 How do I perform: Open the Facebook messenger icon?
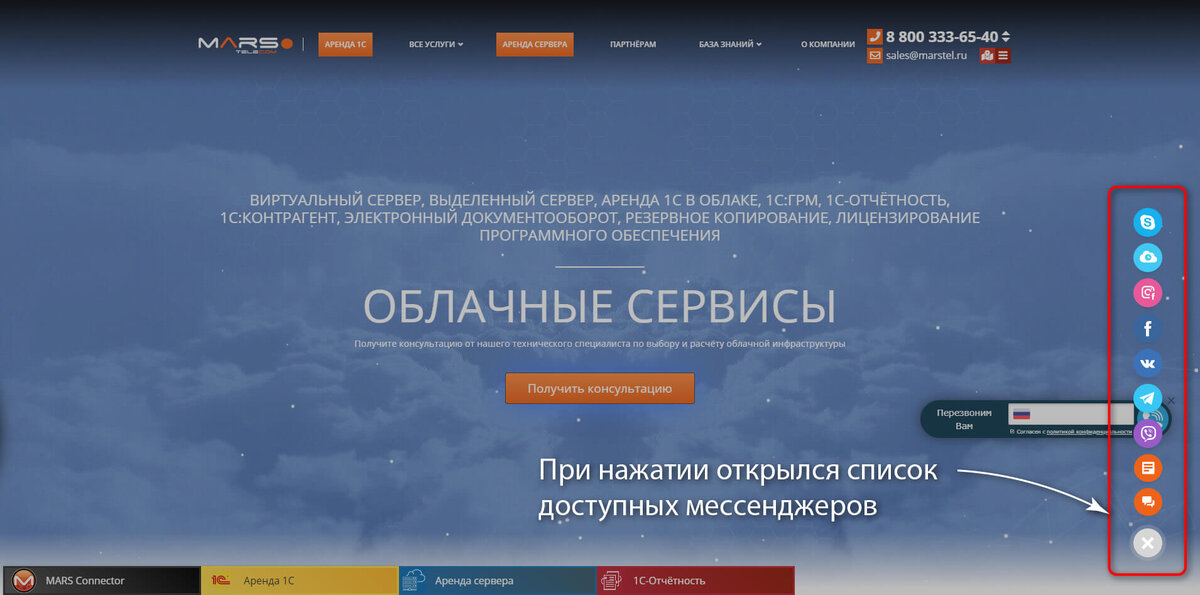(1148, 328)
